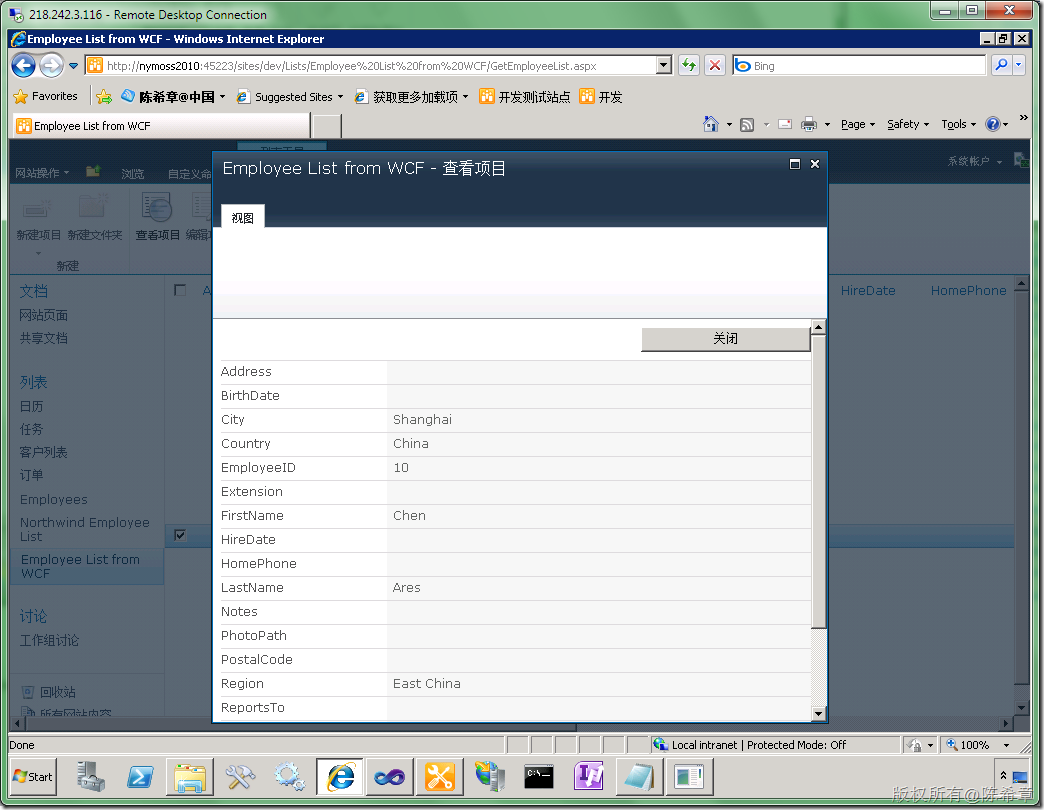The height and width of the screenshot is (810, 1044).
Task: Click the dialog vertical scrollbar thumb
Action: point(818,481)
